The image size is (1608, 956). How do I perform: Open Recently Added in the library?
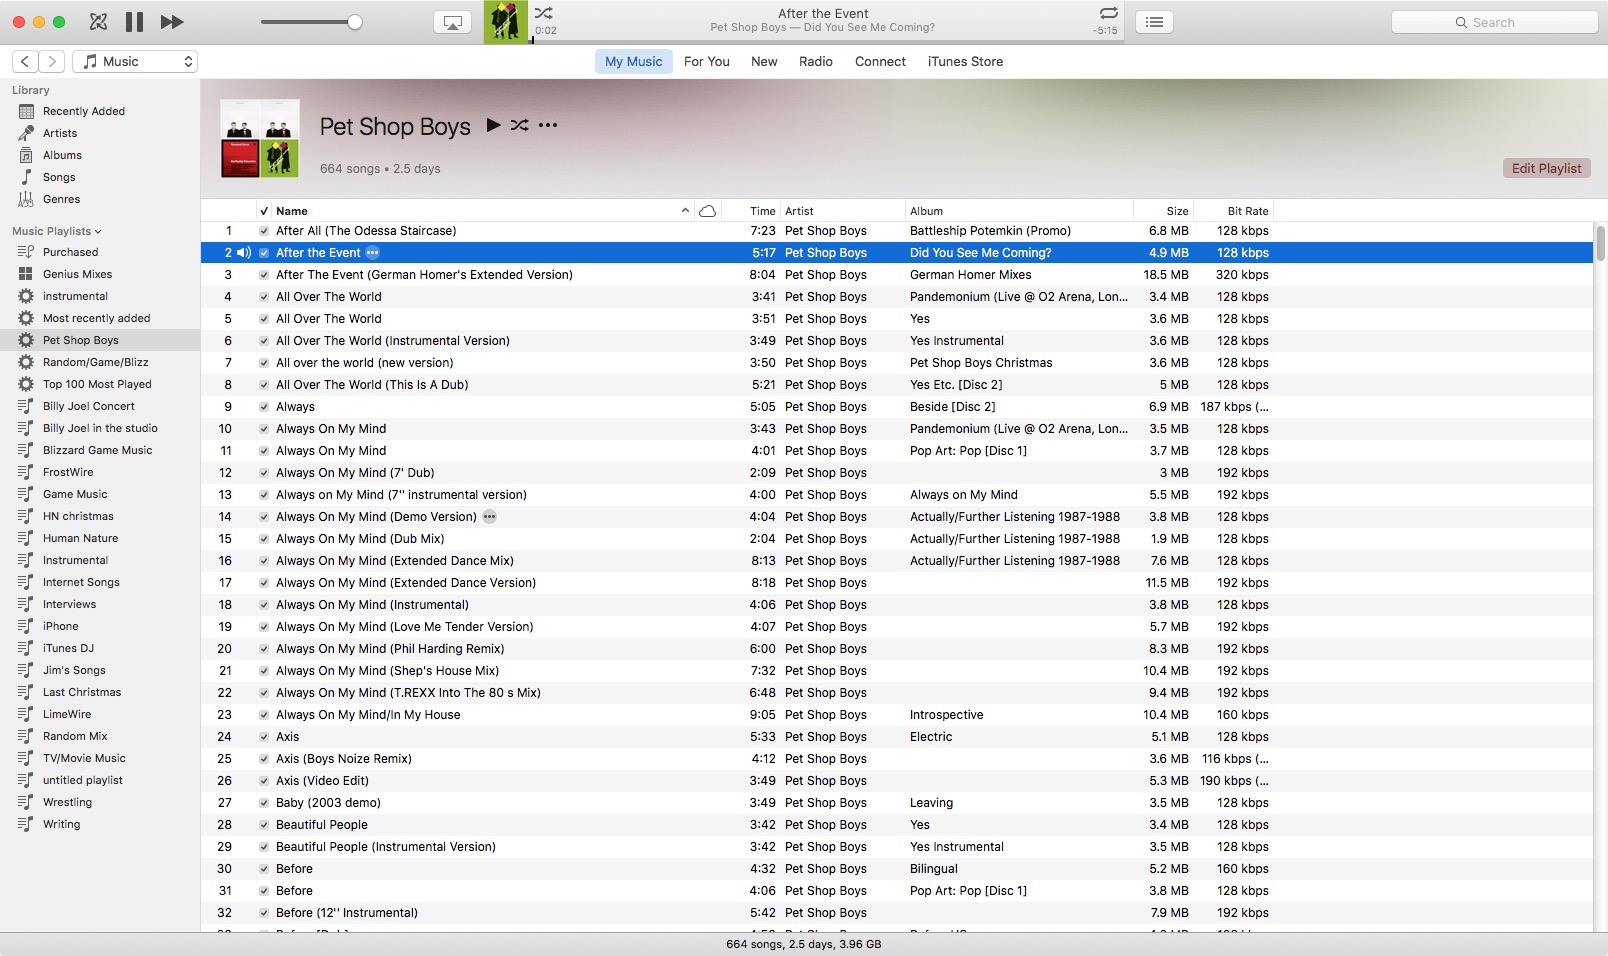84,111
